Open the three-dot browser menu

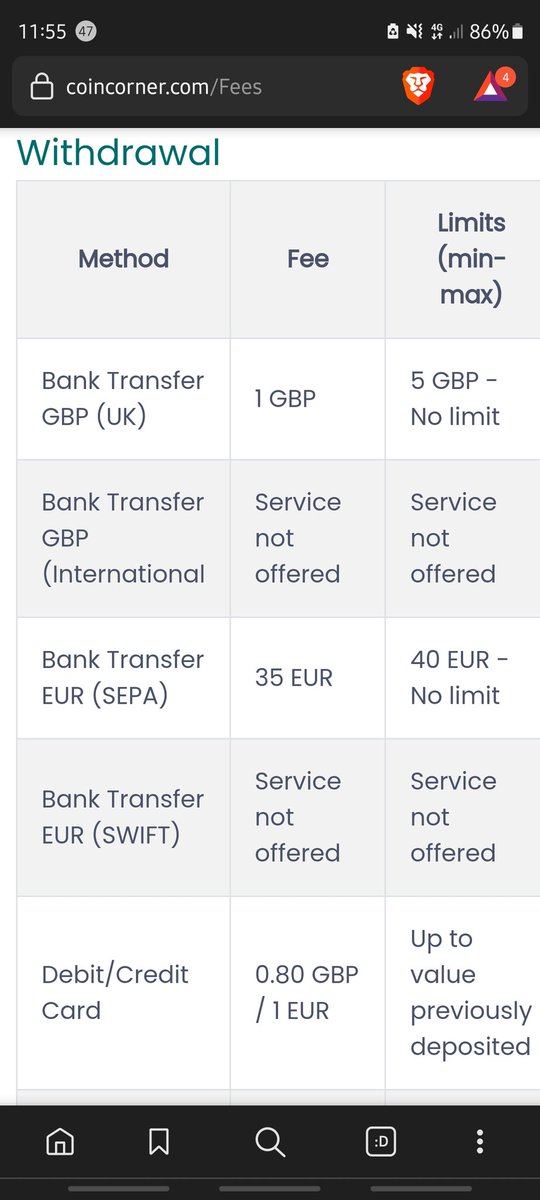click(x=480, y=1141)
